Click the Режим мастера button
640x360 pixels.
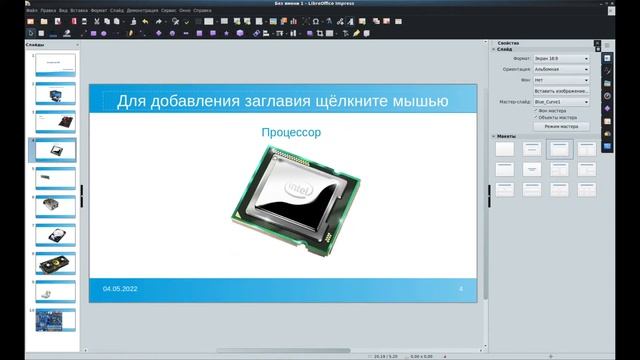click(561, 127)
